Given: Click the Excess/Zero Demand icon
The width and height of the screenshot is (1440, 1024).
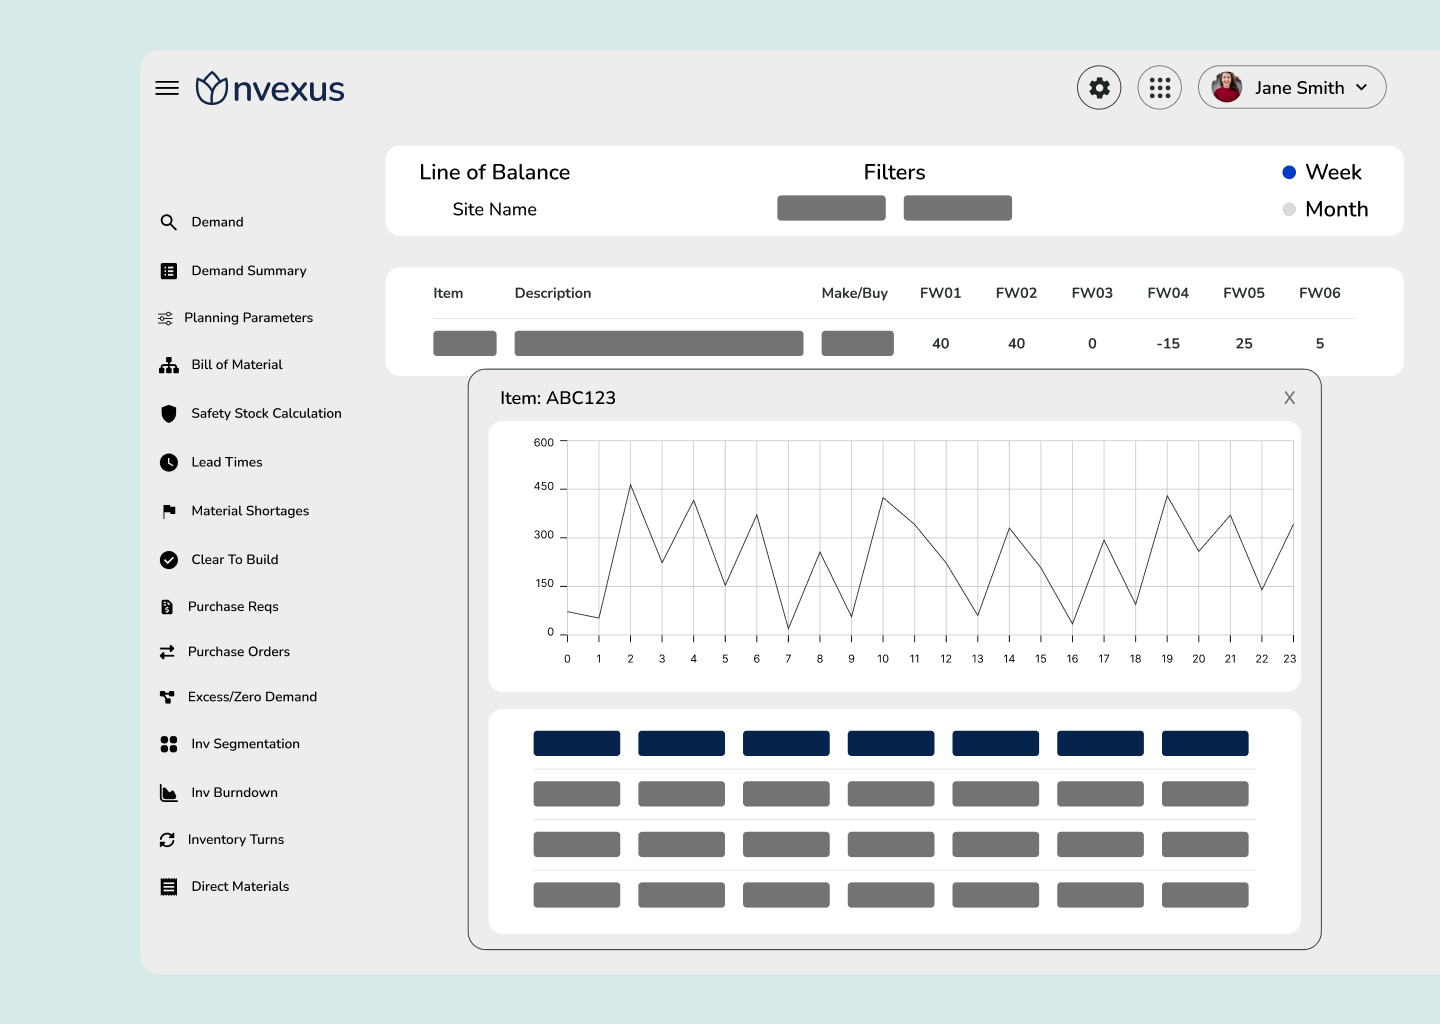Looking at the screenshot, I should pos(167,697).
